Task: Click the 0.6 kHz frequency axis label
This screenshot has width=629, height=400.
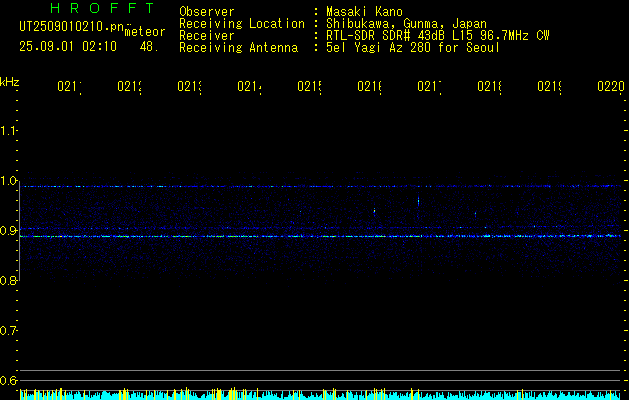Action: click(8, 380)
